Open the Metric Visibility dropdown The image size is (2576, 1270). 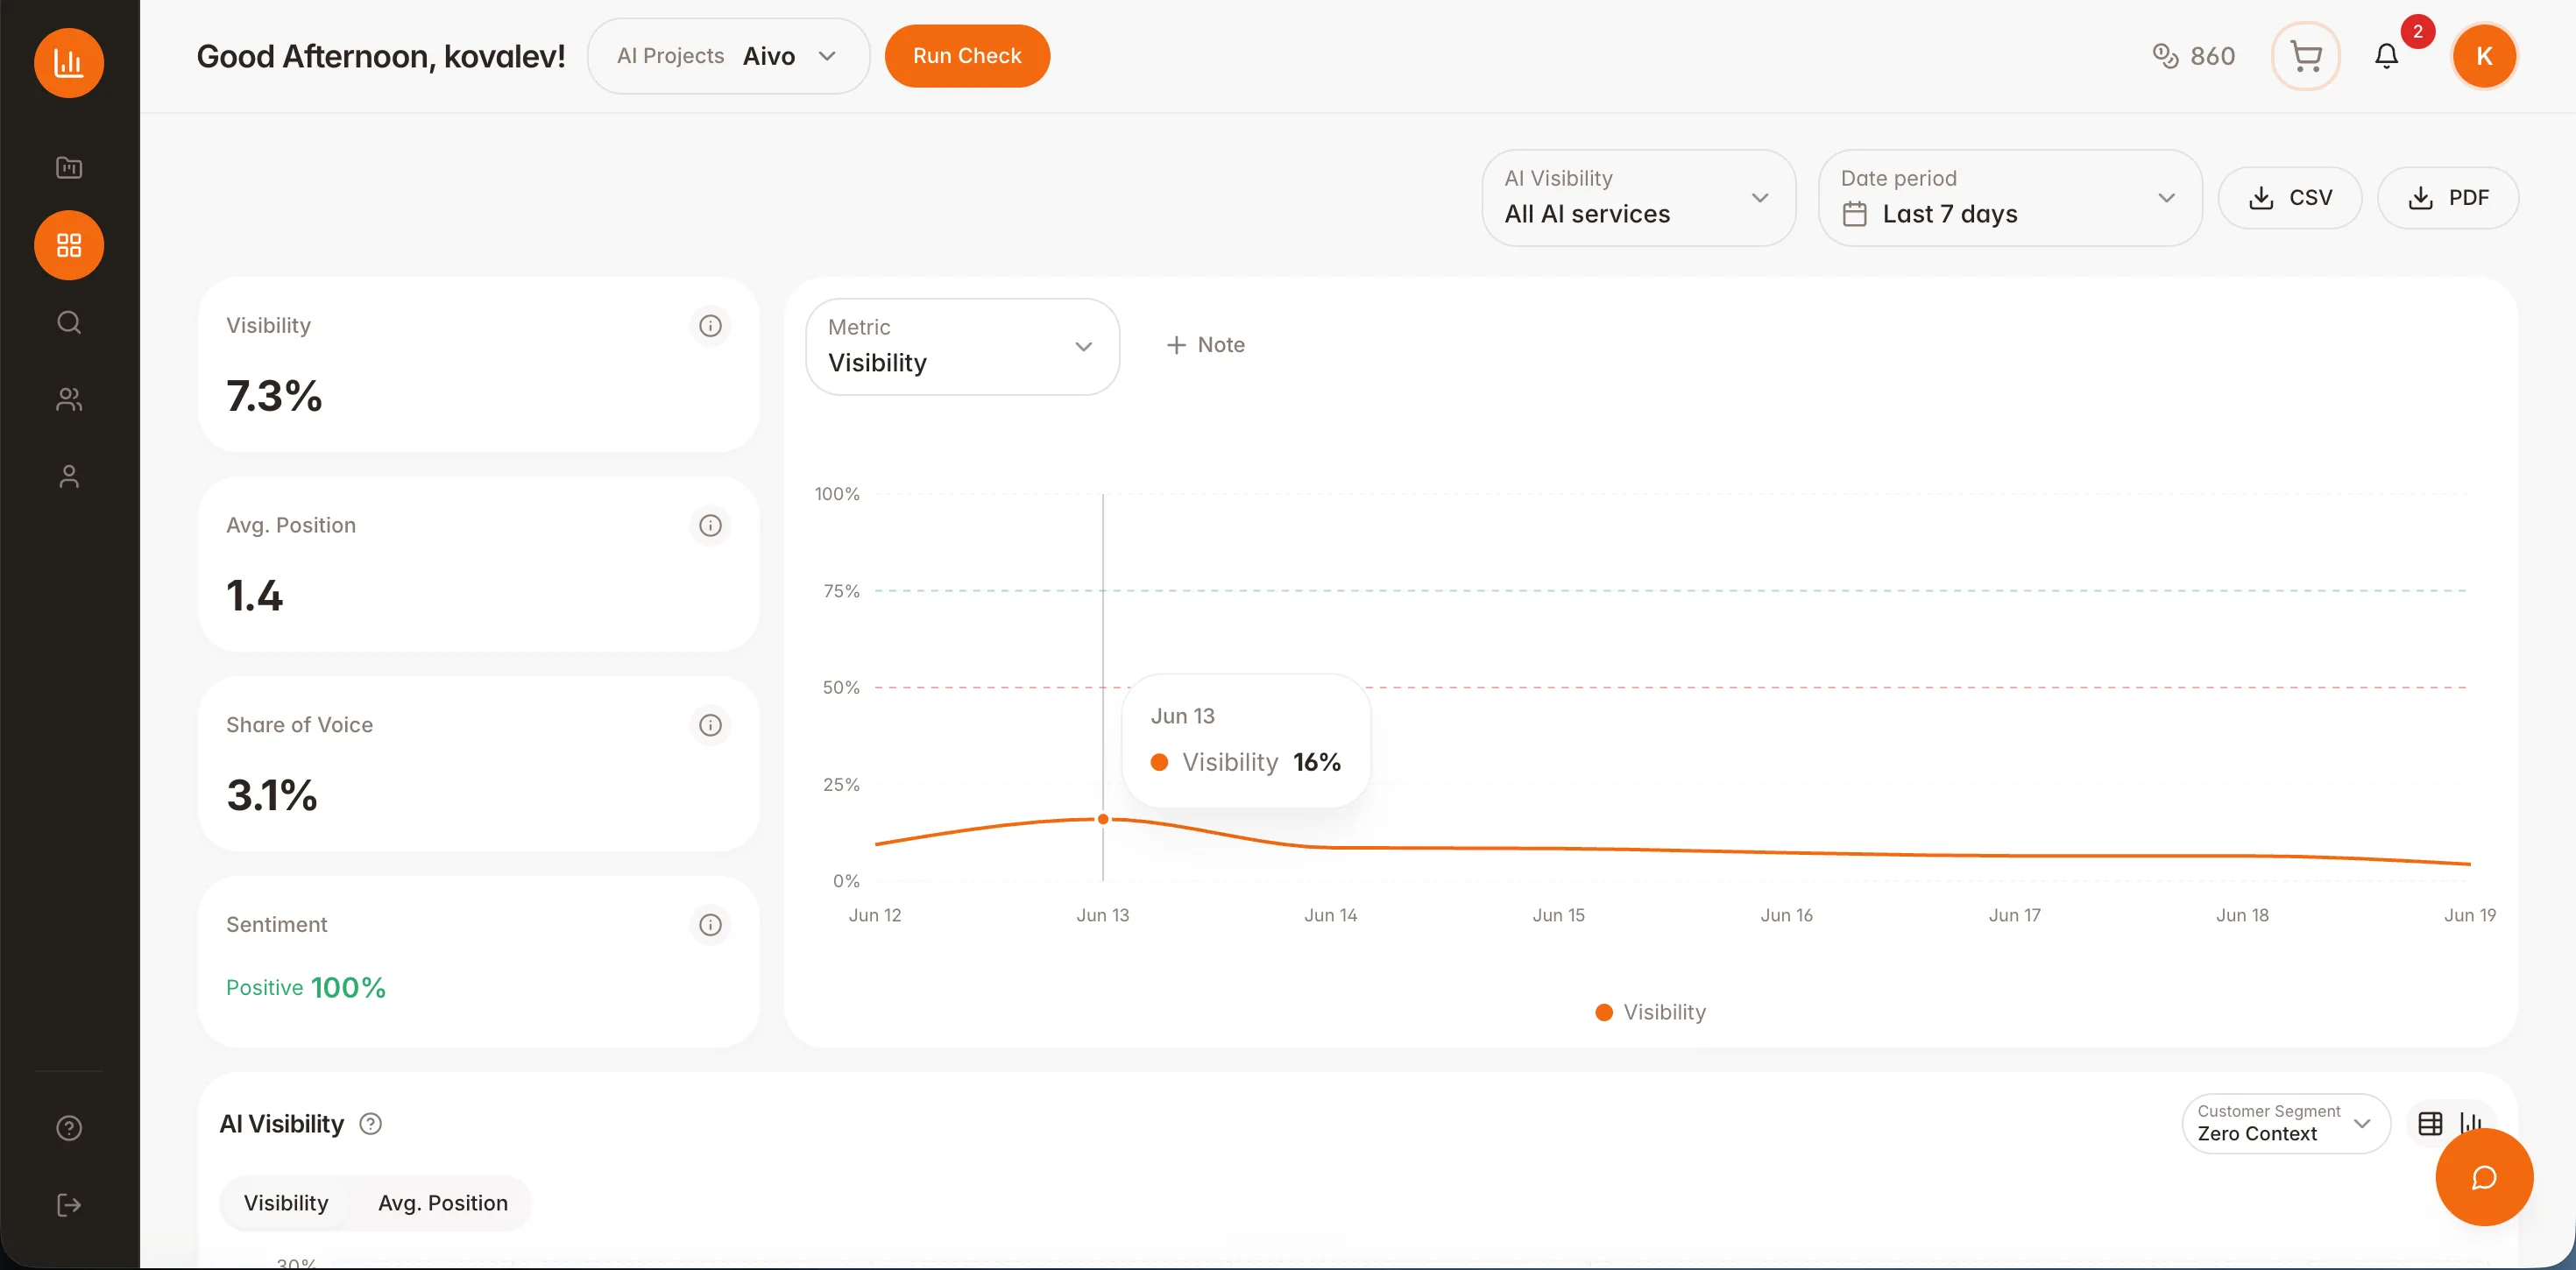coord(962,346)
